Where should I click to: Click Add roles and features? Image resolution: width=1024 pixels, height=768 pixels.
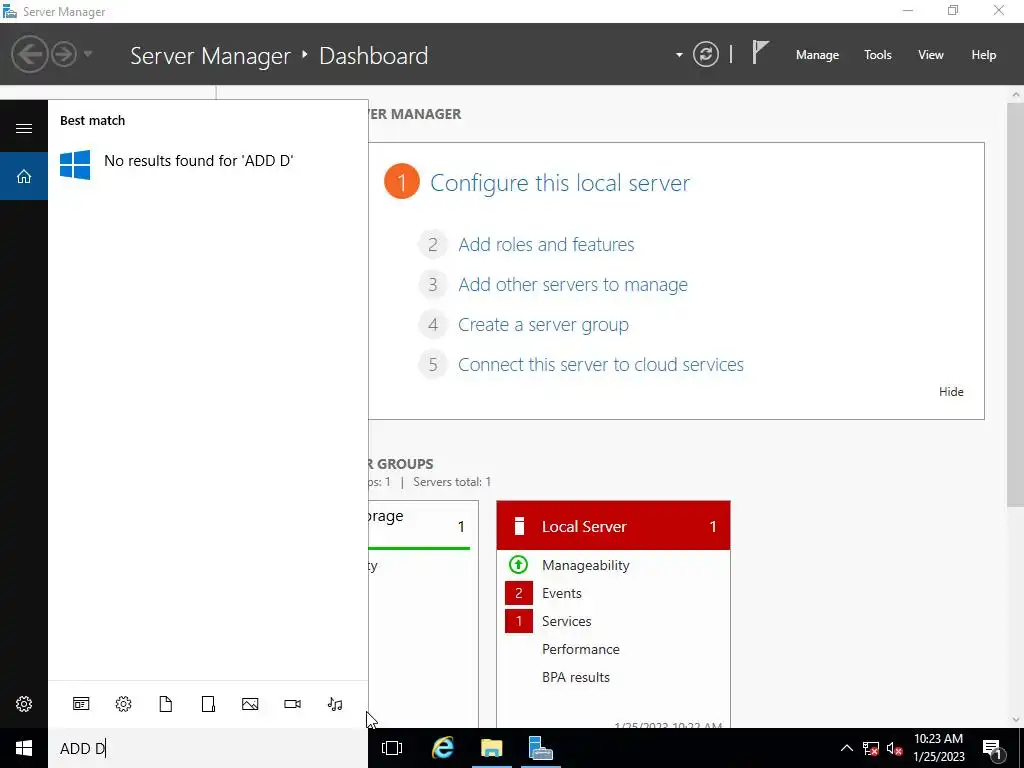click(x=546, y=245)
